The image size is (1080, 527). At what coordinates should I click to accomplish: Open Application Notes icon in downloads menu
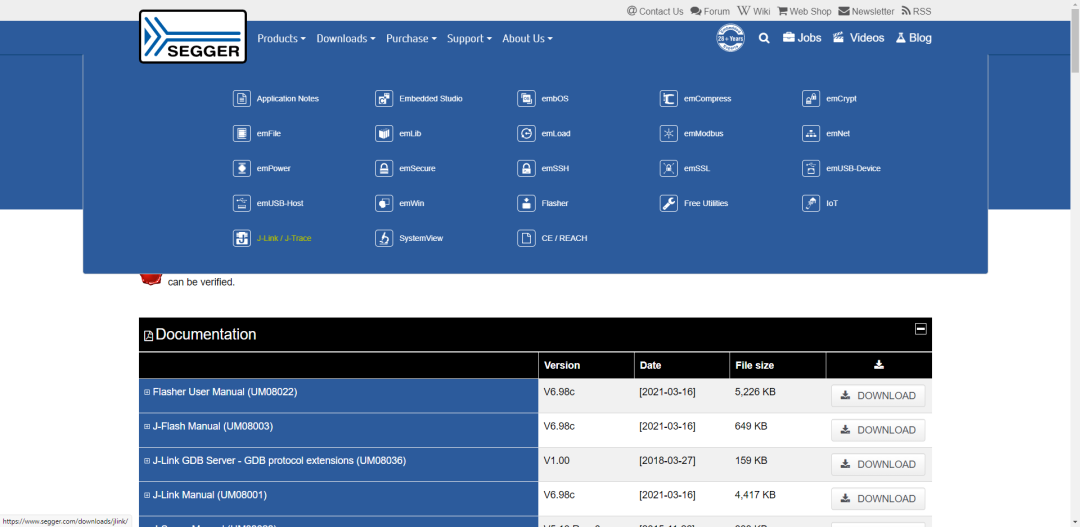(242, 99)
